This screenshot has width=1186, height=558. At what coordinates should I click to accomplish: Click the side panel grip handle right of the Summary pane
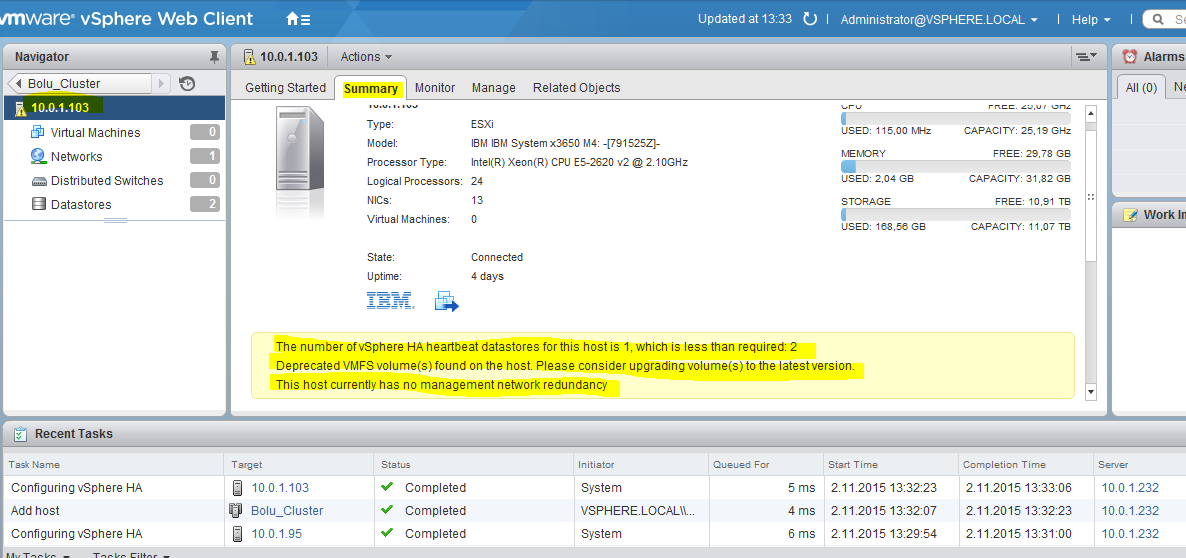[1091, 197]
